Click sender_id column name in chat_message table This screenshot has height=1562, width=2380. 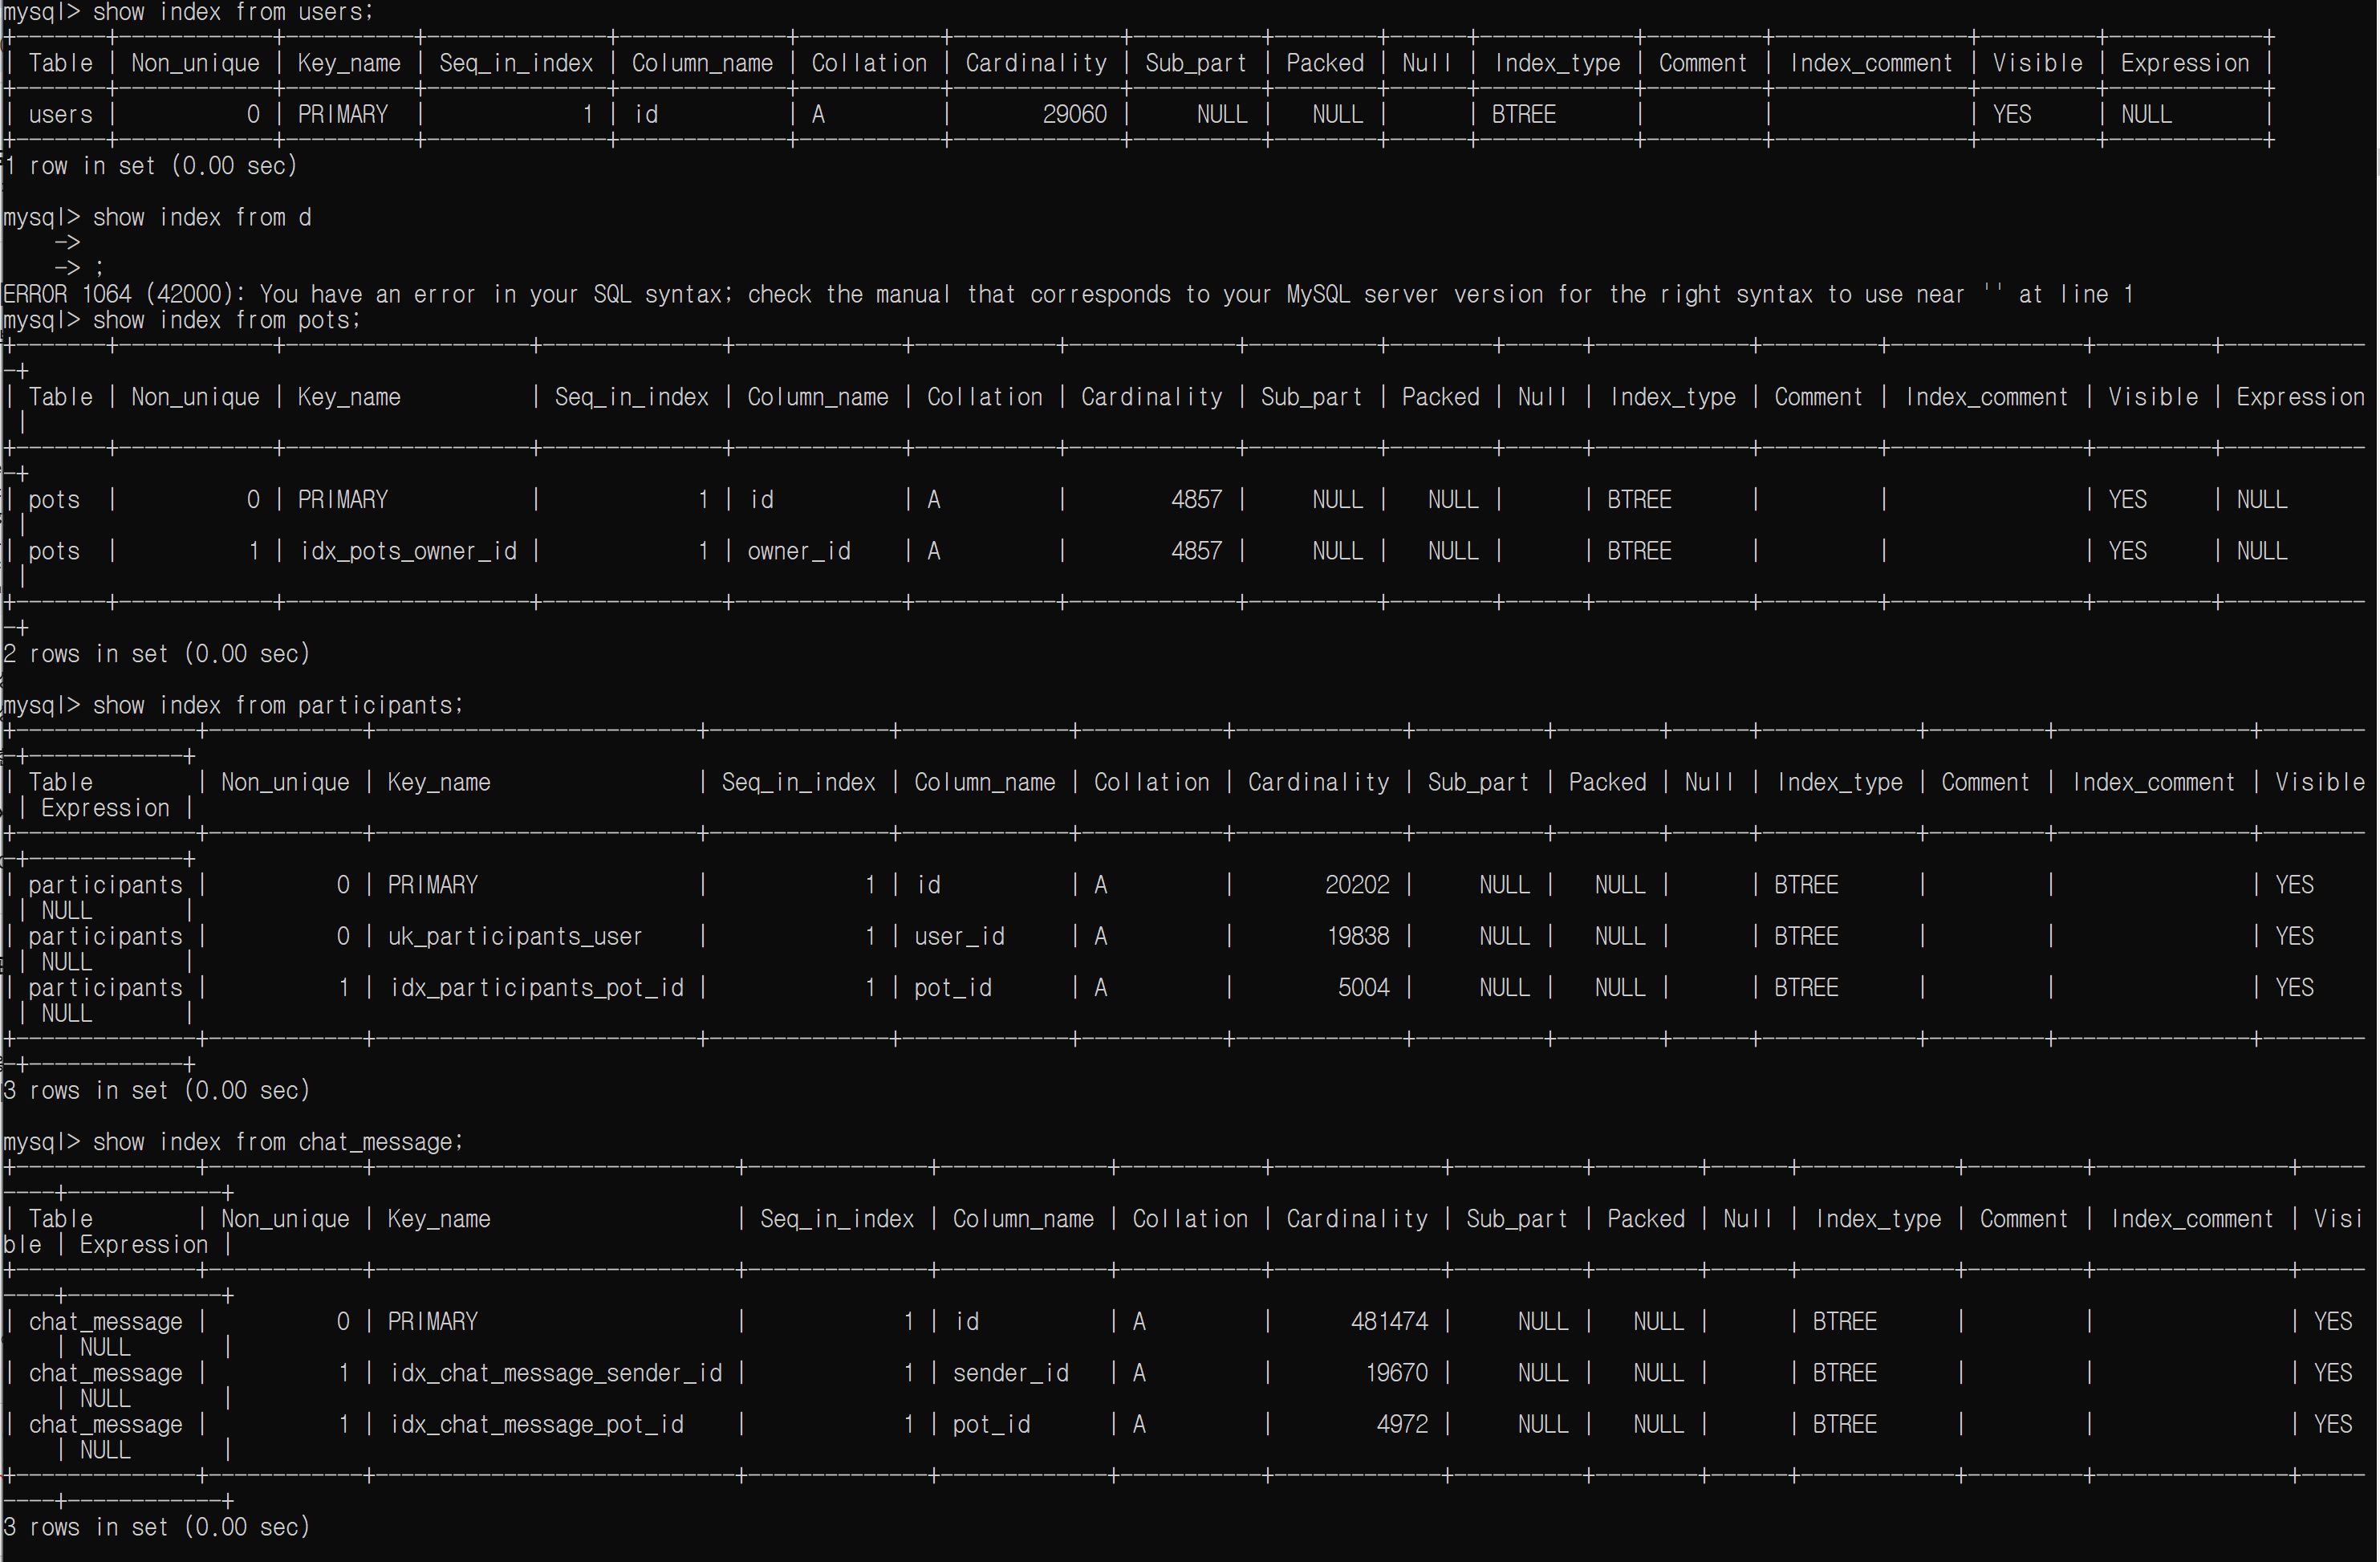pos(1010,1374)
